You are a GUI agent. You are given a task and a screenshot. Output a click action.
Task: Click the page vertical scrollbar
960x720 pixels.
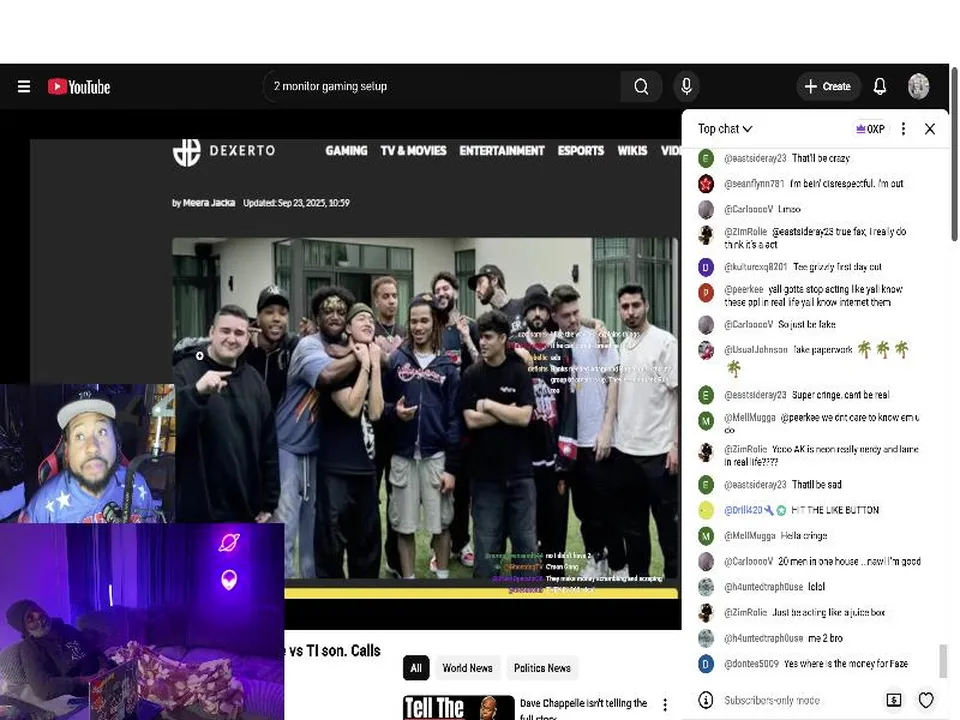954,153
